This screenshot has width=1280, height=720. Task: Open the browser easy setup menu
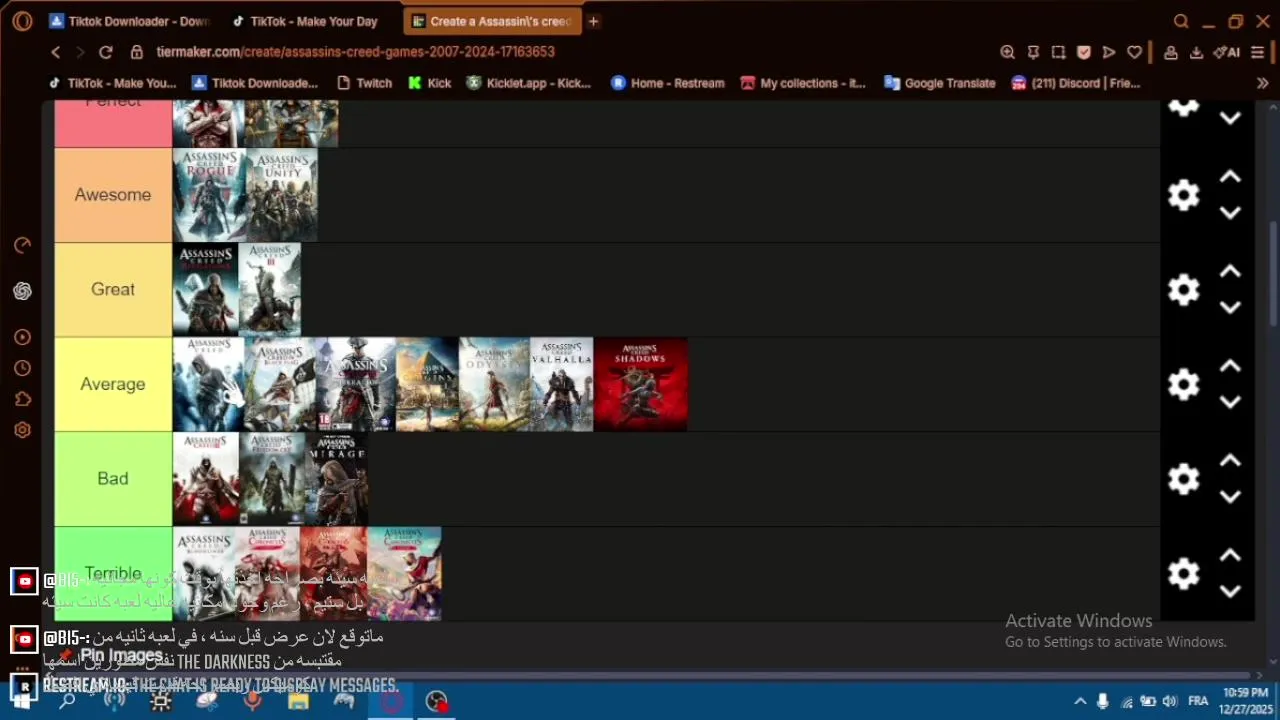pos(1258,52)
